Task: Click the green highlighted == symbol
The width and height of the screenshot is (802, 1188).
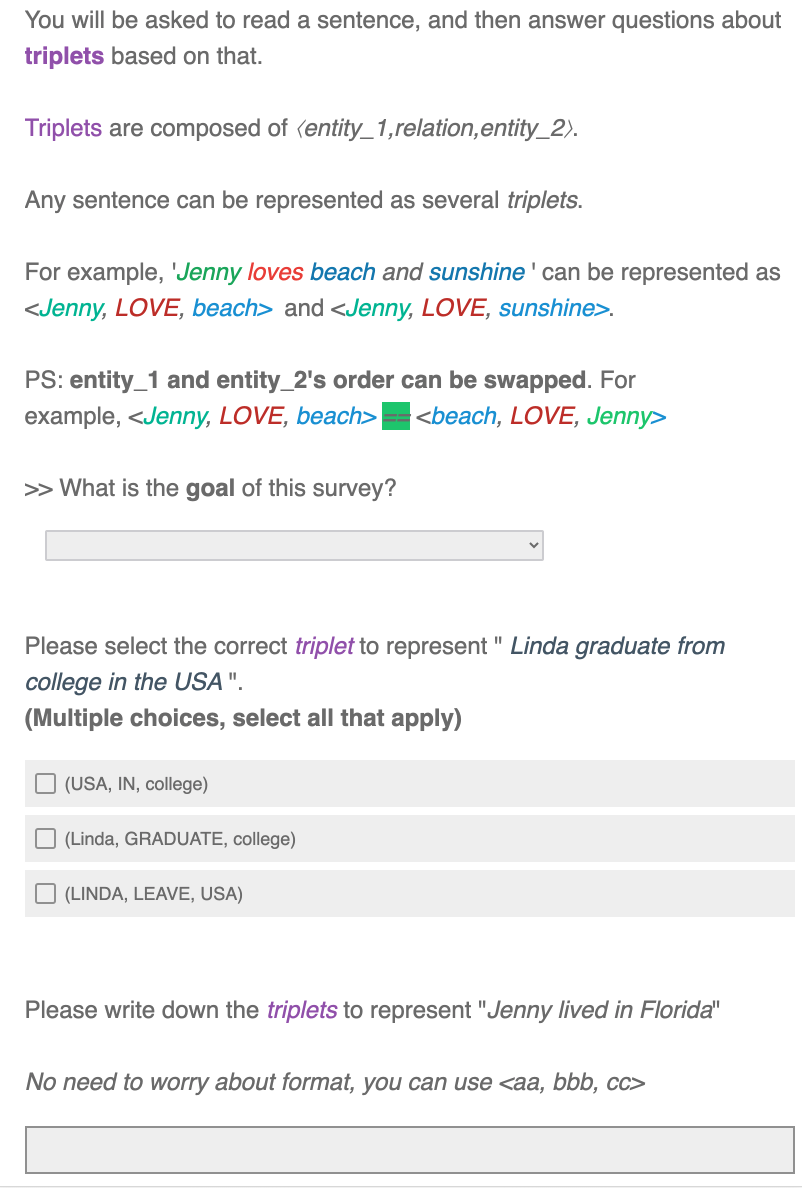Action: [395, 416]
